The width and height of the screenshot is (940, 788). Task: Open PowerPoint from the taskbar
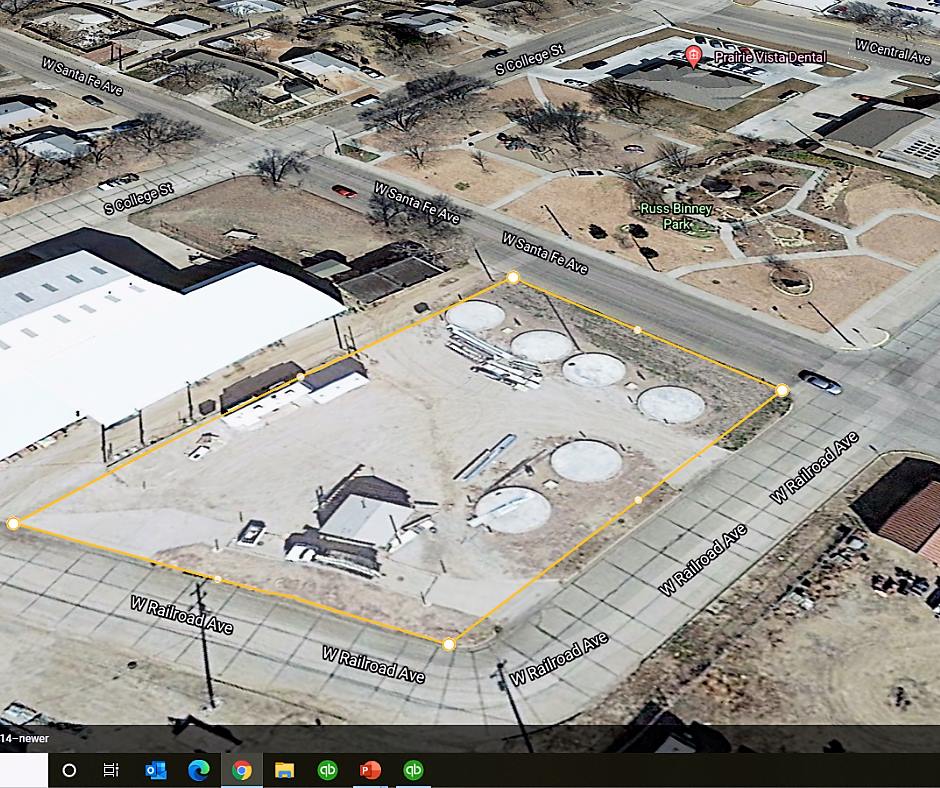[370, 770]
